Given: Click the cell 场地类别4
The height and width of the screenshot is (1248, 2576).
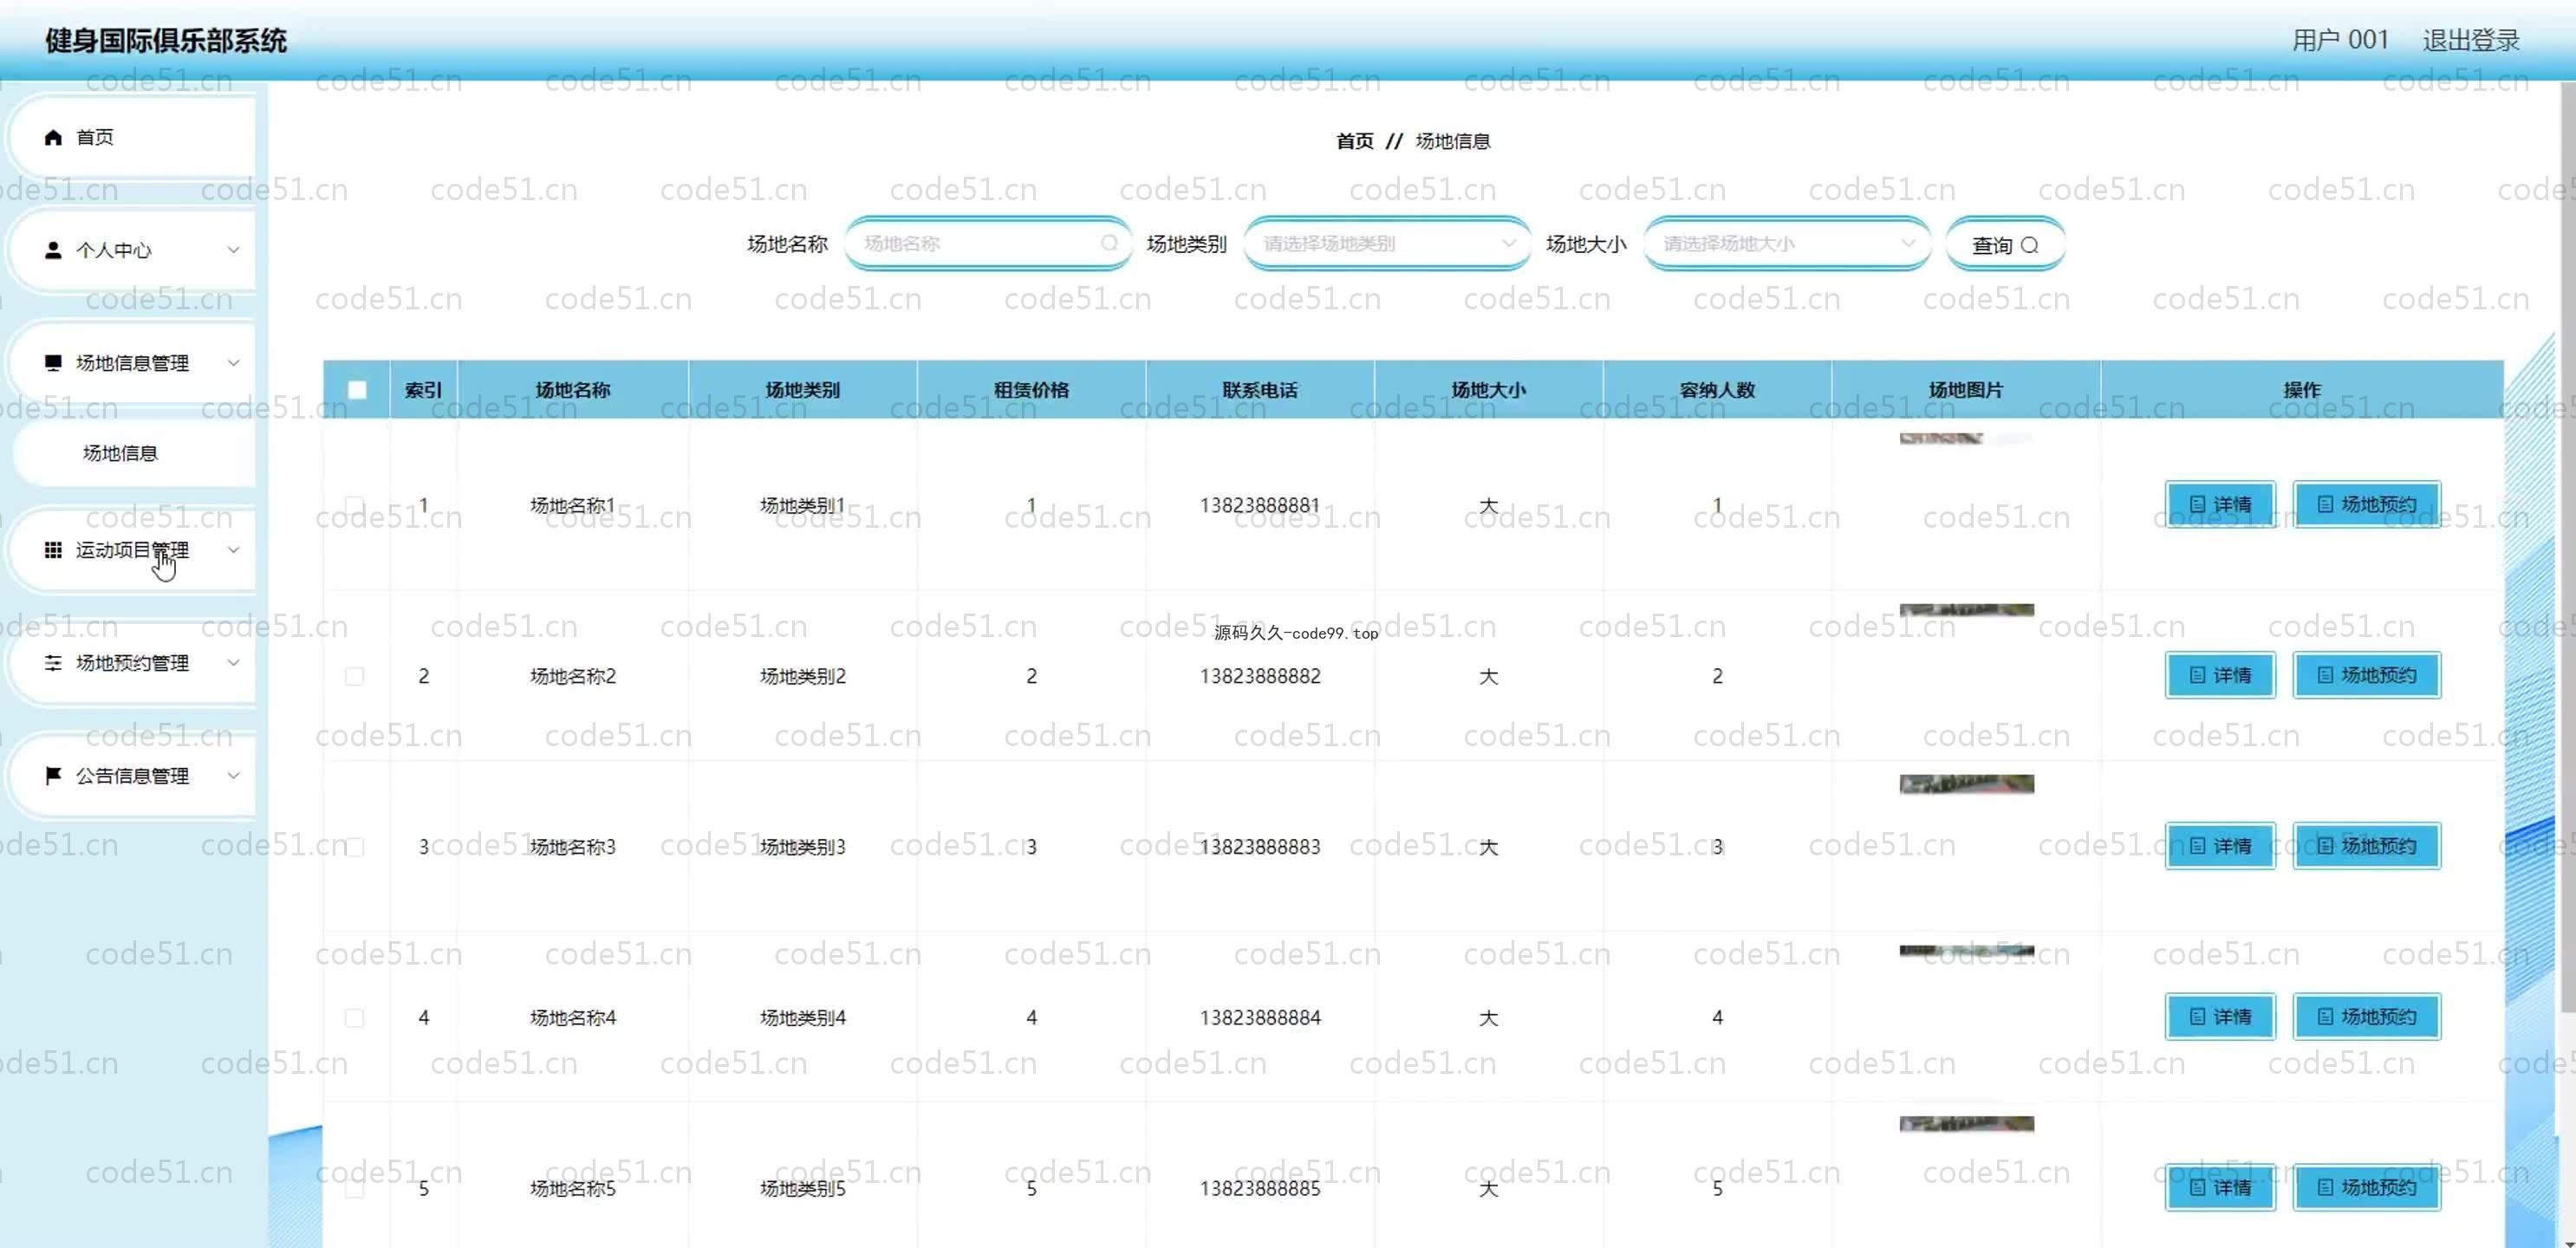Looking at the screenshot, I should 802,1017.
